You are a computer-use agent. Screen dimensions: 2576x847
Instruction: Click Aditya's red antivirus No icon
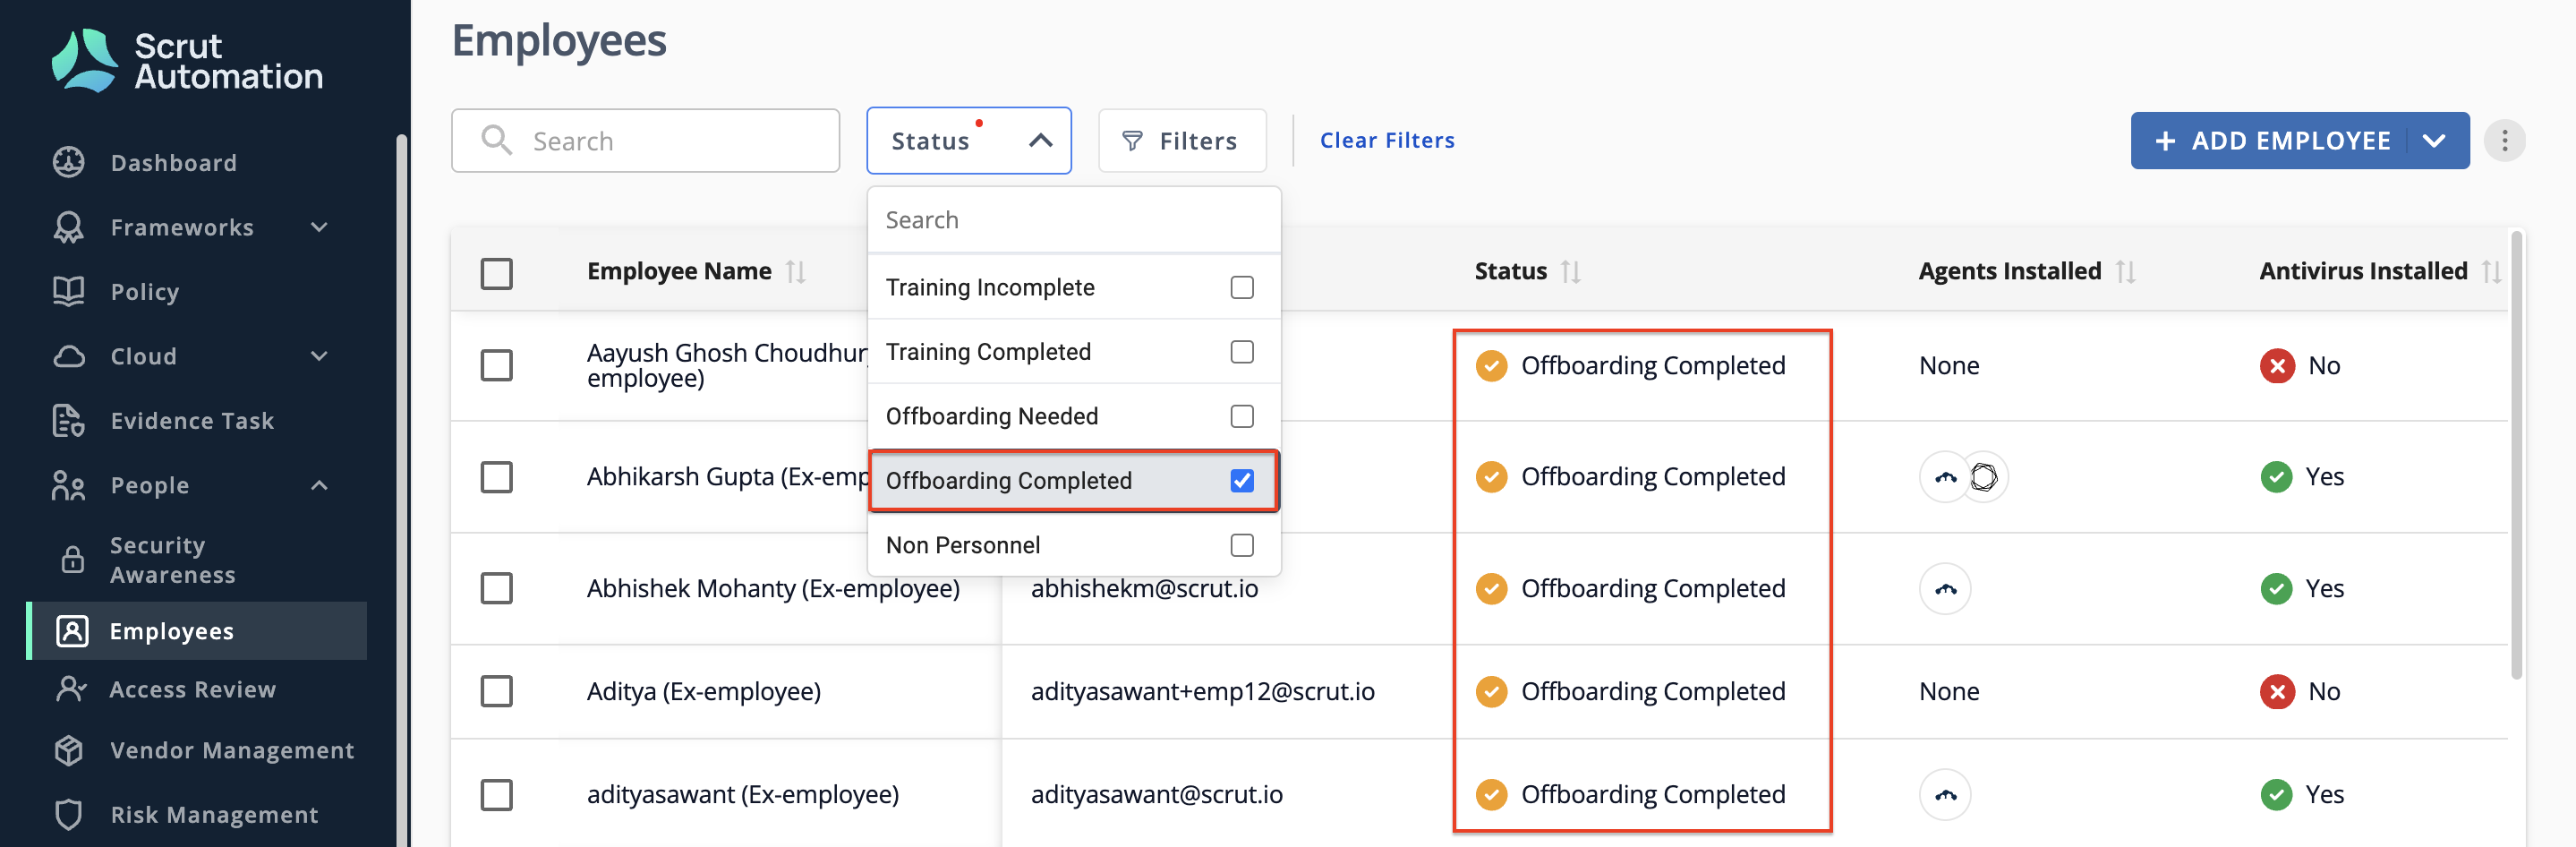tap(2277, 691)
